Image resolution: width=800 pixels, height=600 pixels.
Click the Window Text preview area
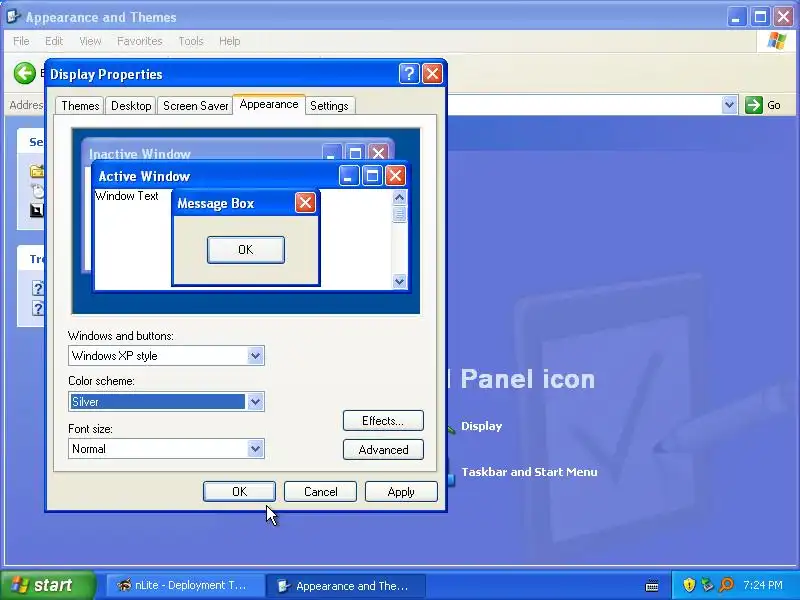click(127, 196)
